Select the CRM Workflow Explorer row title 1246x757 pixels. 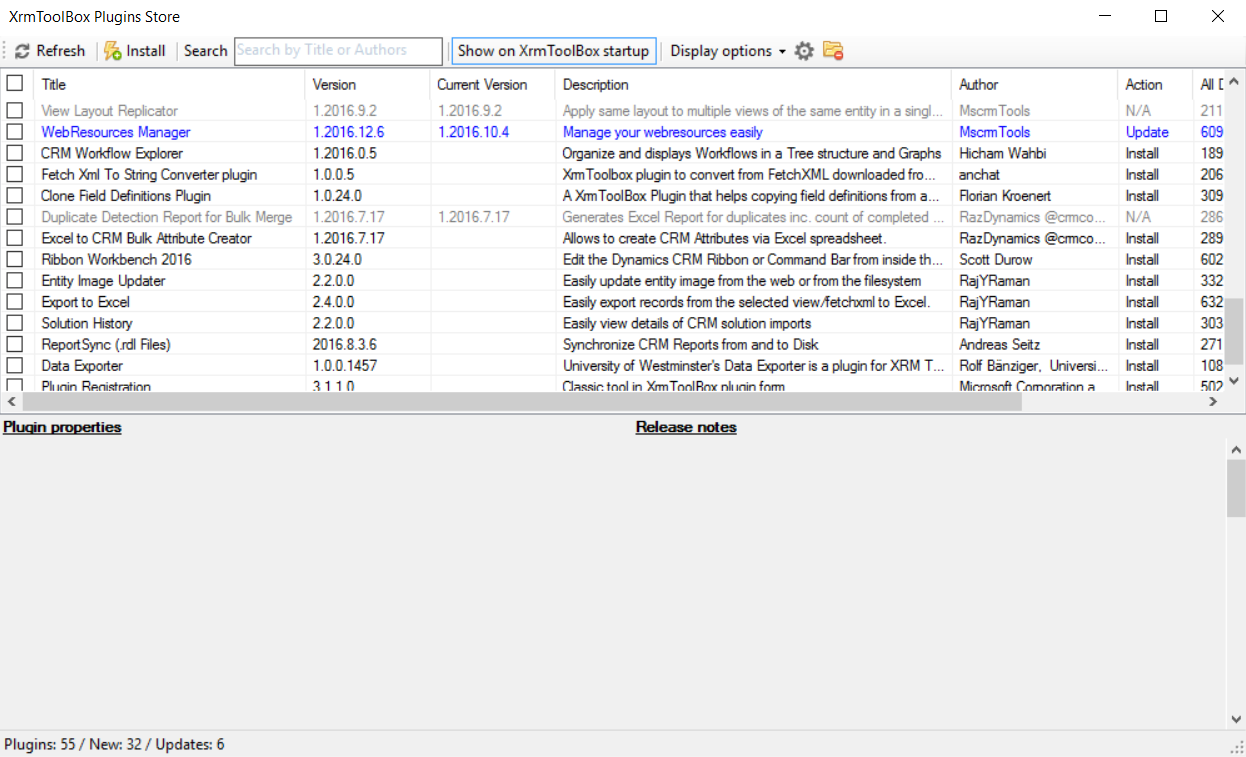112,153
